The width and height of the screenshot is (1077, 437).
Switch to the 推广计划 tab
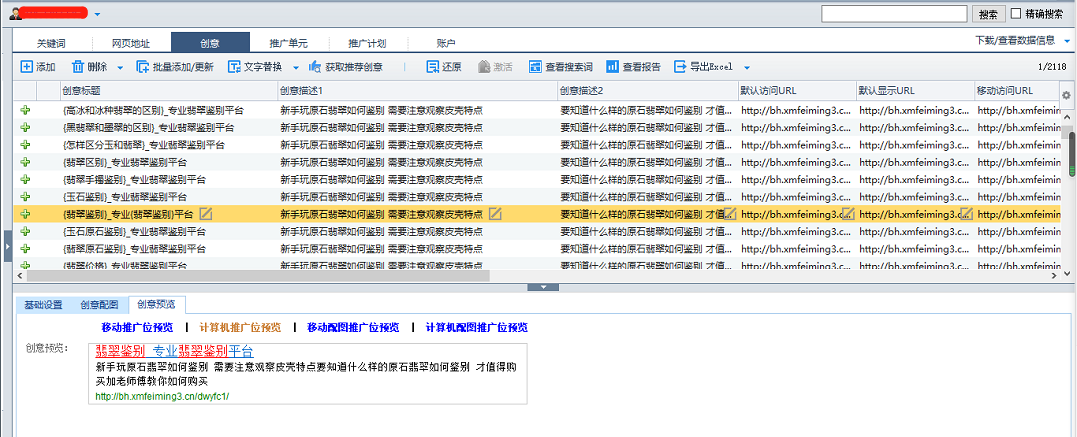366,44
